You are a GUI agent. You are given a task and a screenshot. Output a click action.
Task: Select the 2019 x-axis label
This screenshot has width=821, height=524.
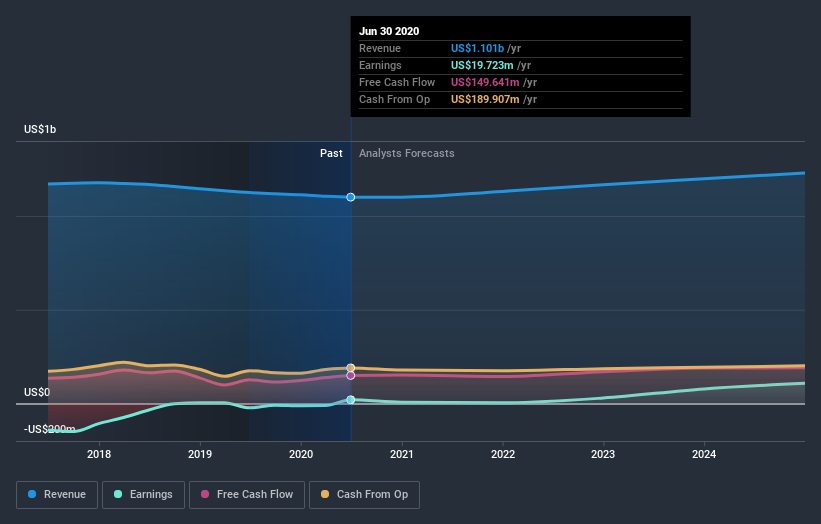[x=200, y=454]
